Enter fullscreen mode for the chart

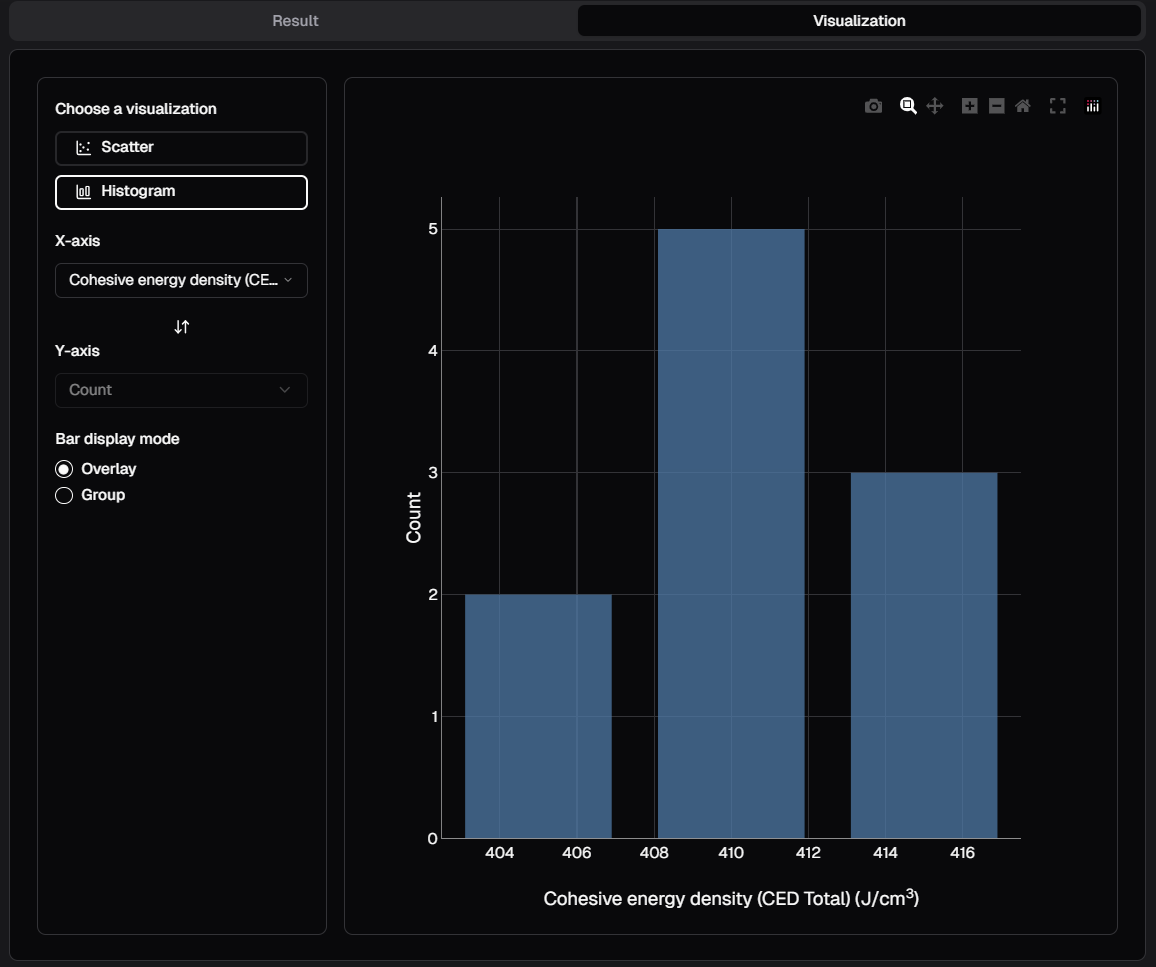tap(1057, 106)
